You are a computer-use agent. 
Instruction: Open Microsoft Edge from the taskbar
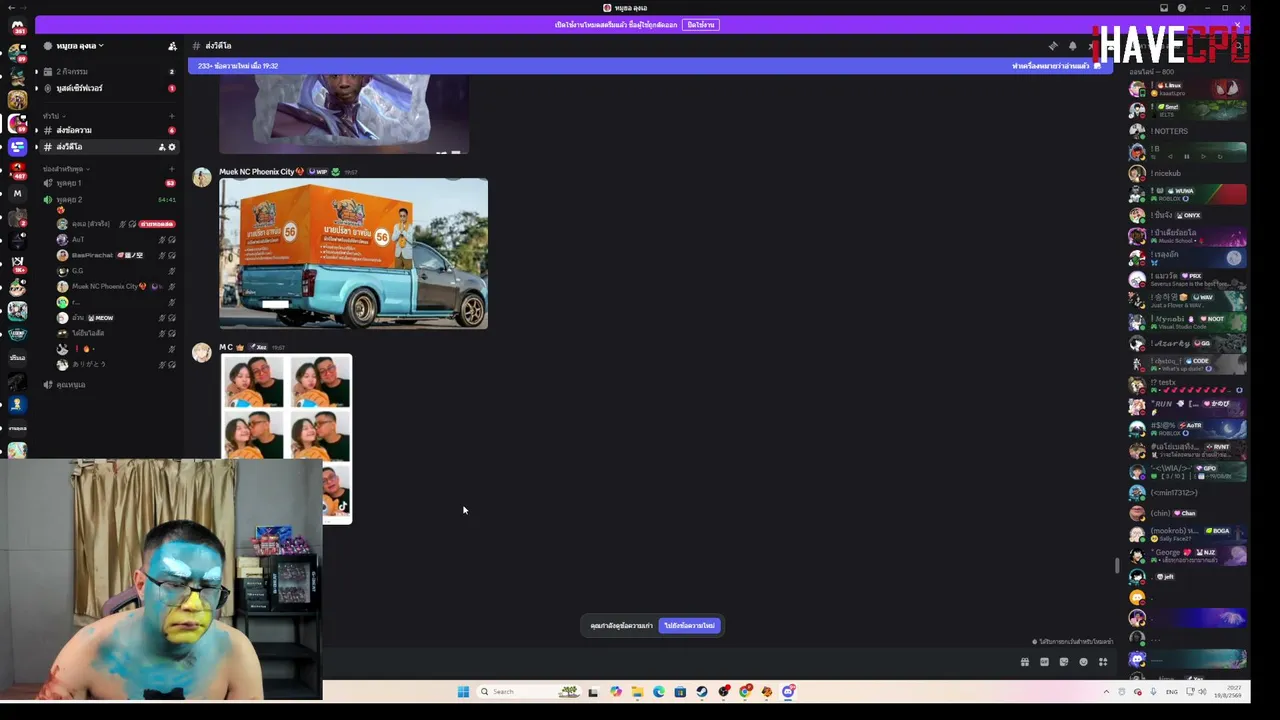pos(659,691)
